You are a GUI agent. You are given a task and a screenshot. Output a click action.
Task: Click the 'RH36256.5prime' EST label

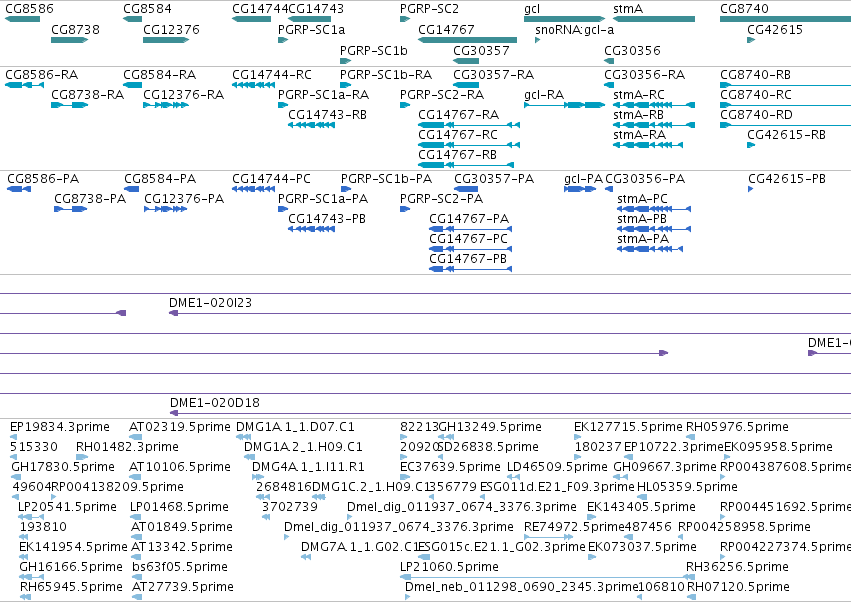pyautogui.click(x=737, y=567)
